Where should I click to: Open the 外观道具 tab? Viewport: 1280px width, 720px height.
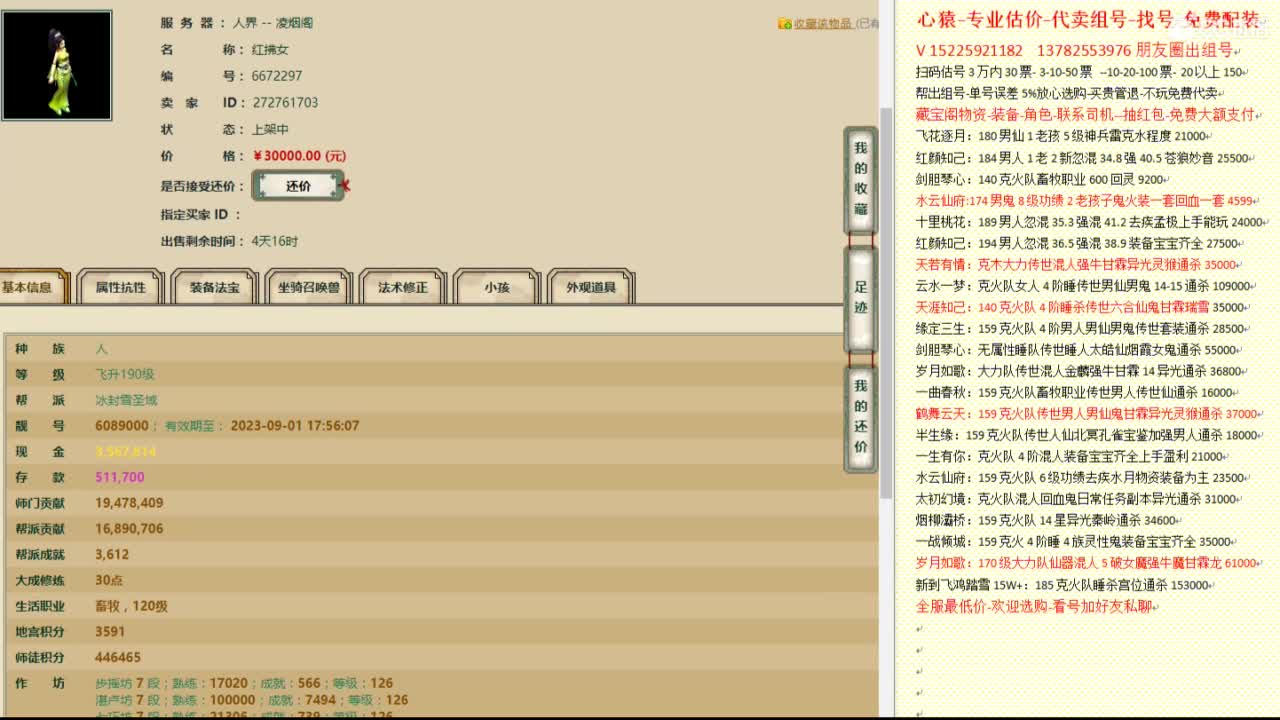[588, 287]
